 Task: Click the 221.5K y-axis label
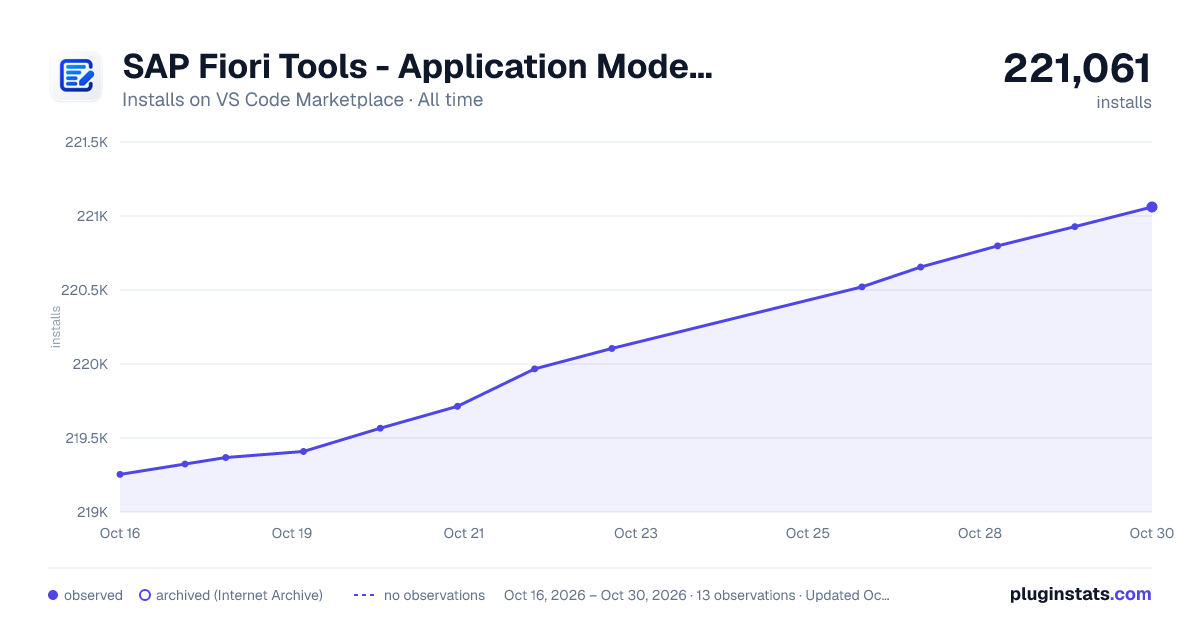86,142
